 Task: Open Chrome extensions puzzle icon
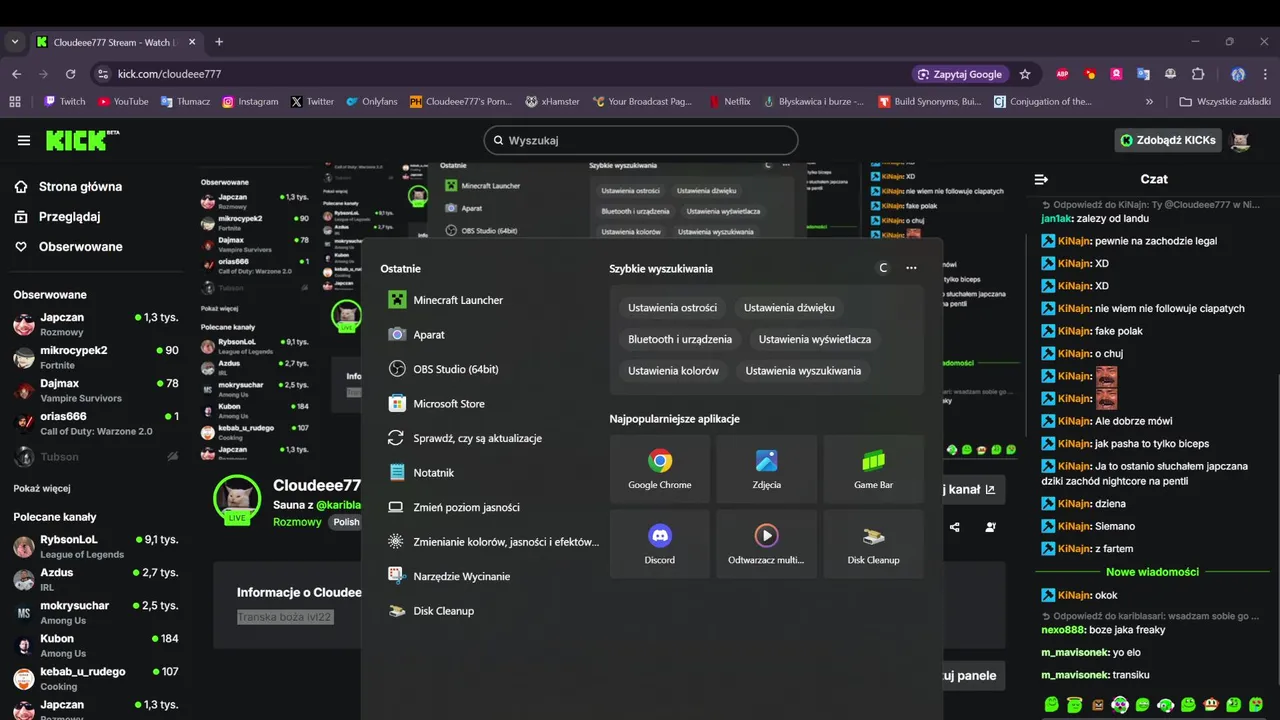1198,74
